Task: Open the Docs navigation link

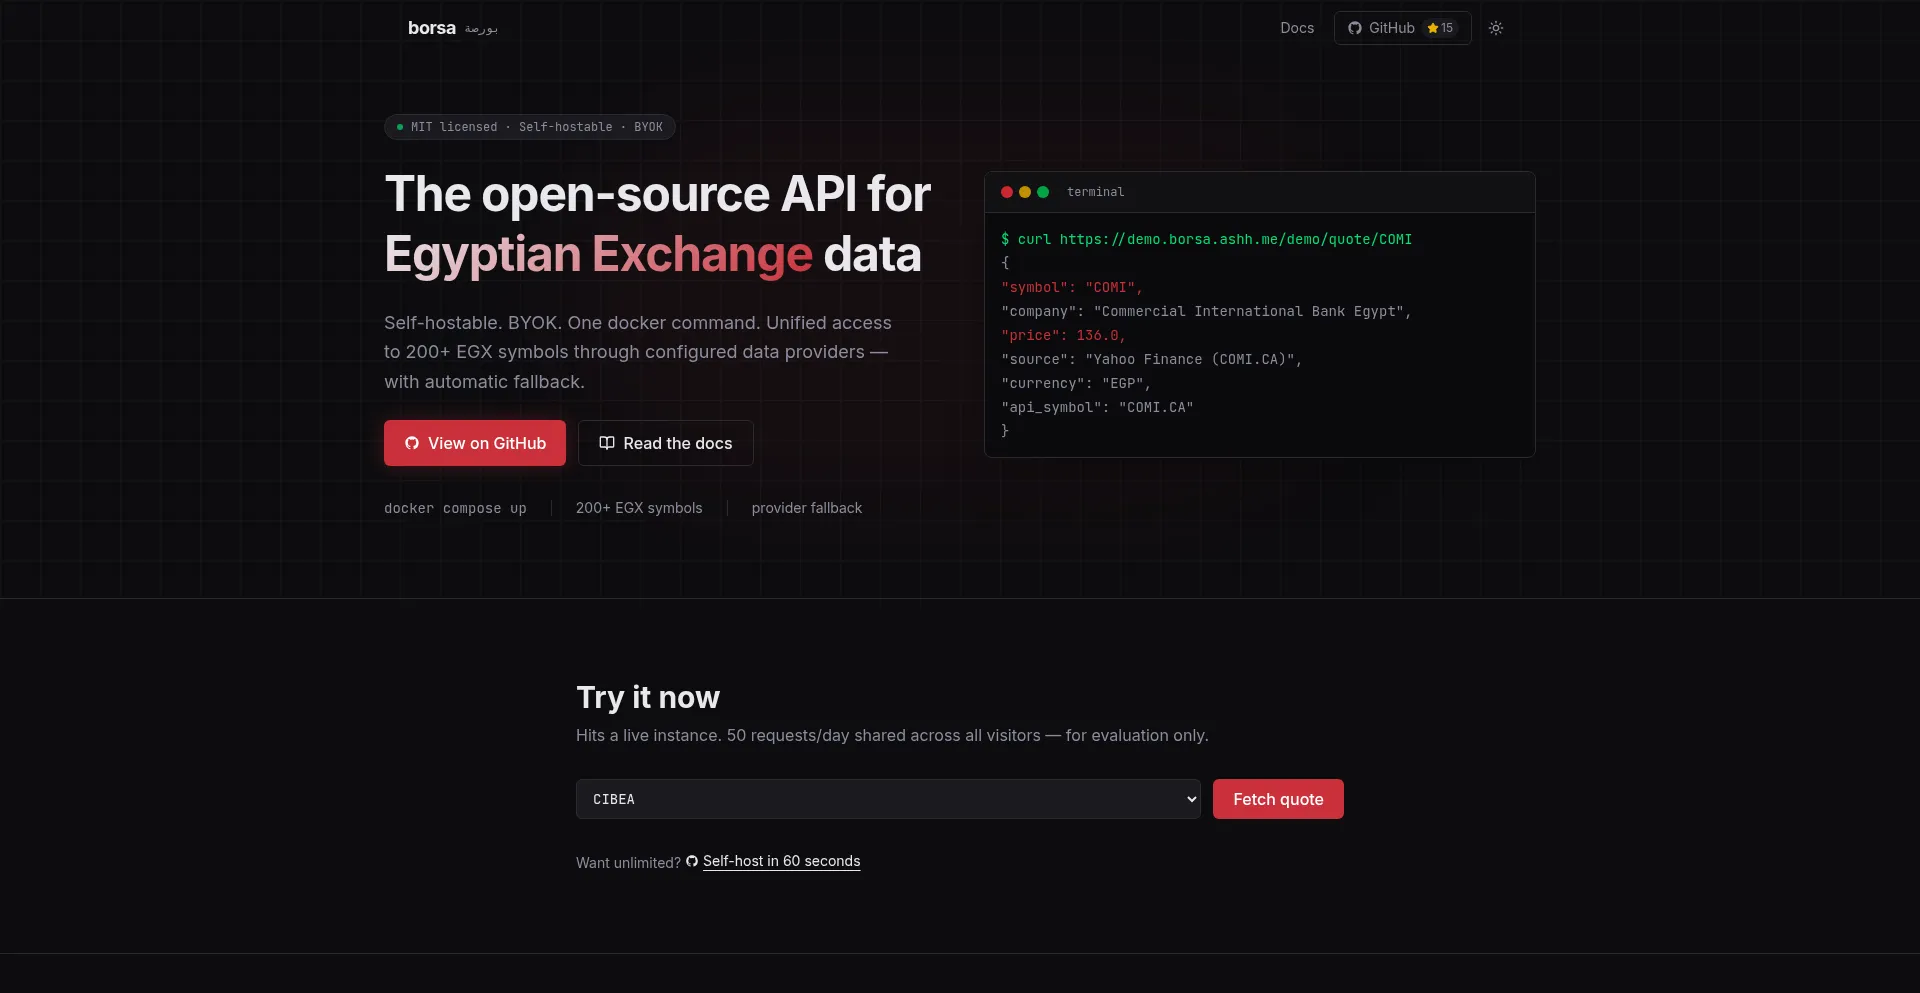Action: point(1297,28)
